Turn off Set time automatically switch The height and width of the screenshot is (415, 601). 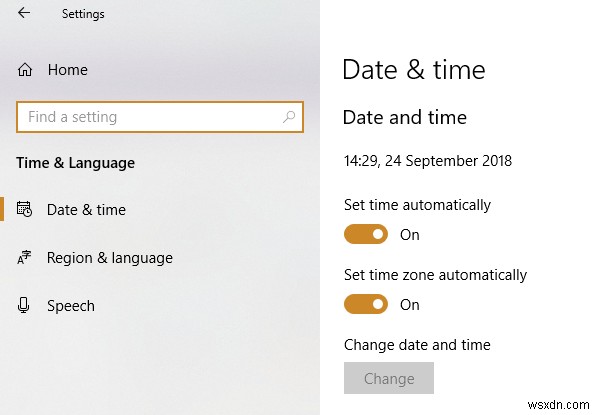click(x=365, y=234)
